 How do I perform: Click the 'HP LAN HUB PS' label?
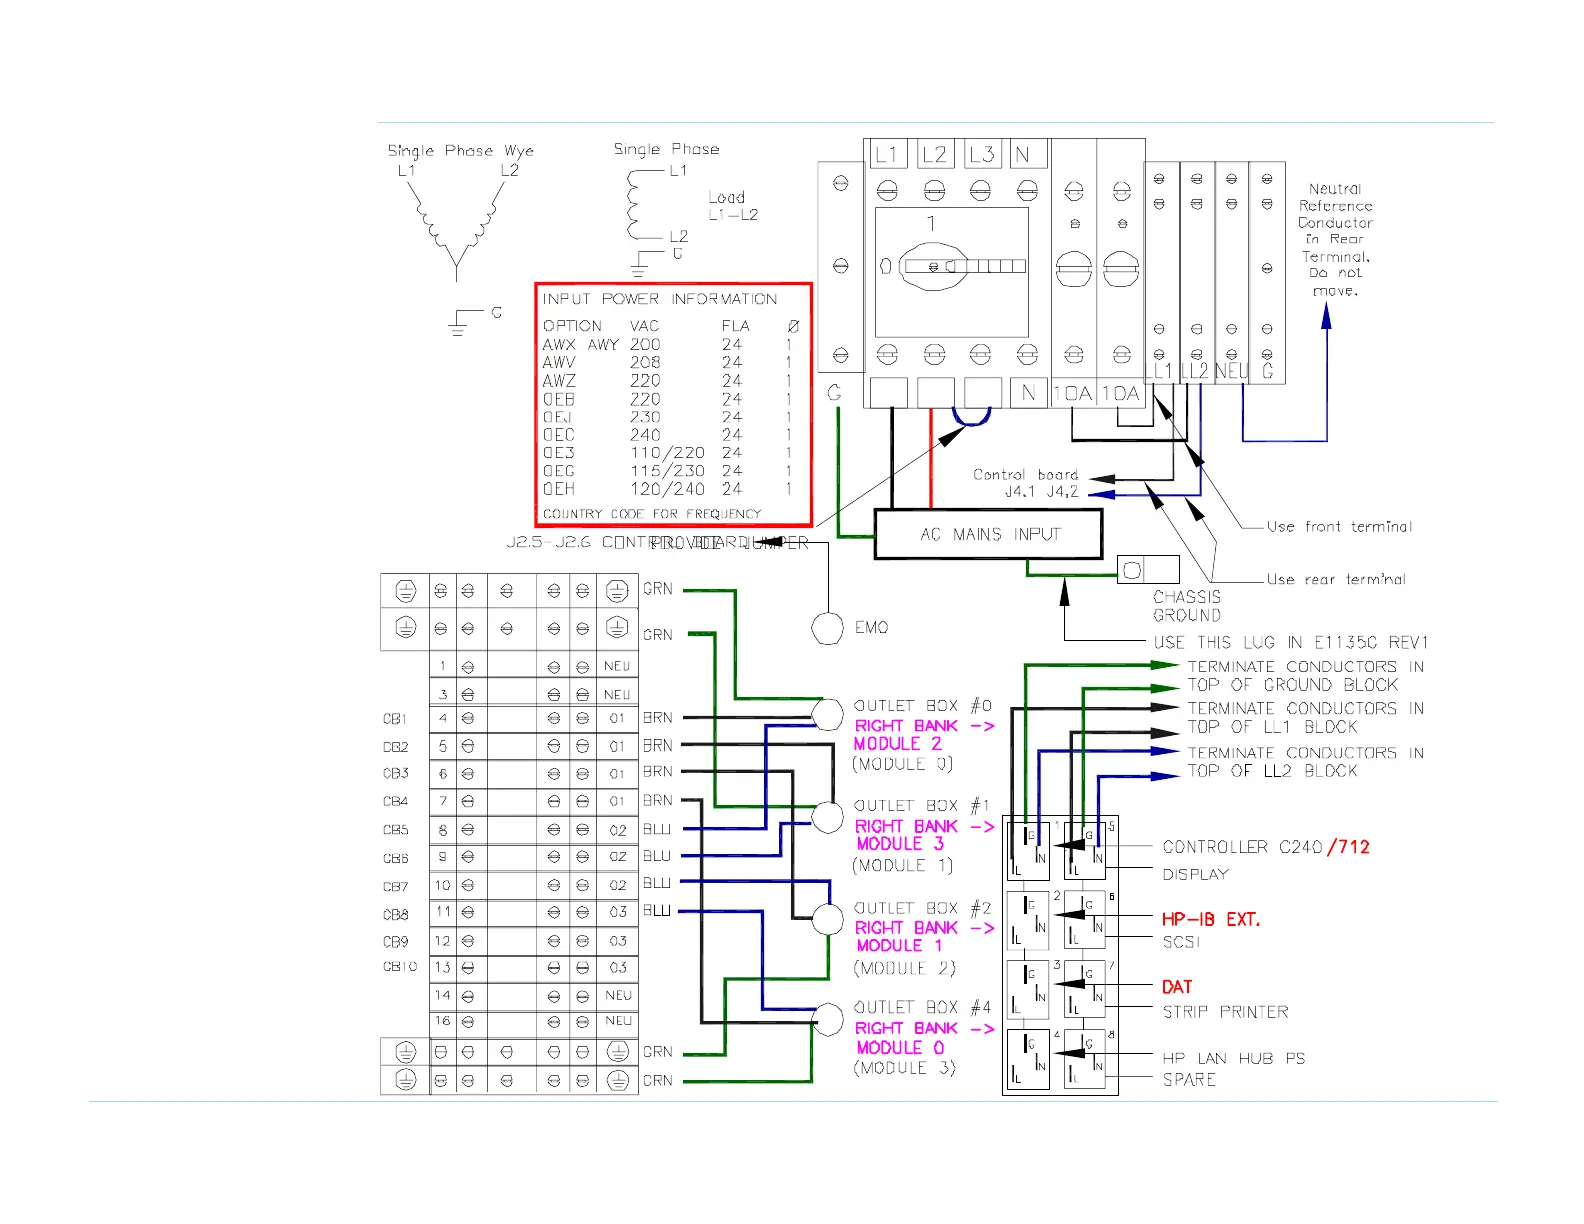click(x=1233, y=1058)
